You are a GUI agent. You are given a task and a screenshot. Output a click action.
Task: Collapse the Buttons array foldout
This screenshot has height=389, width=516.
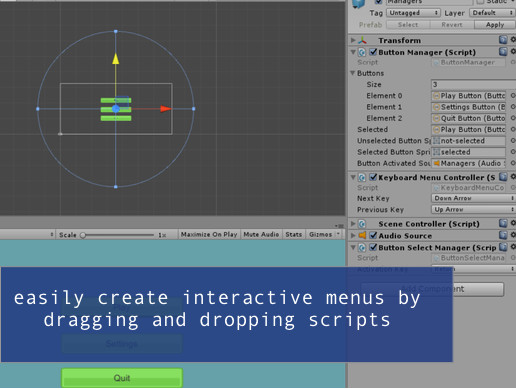point(353,73)
